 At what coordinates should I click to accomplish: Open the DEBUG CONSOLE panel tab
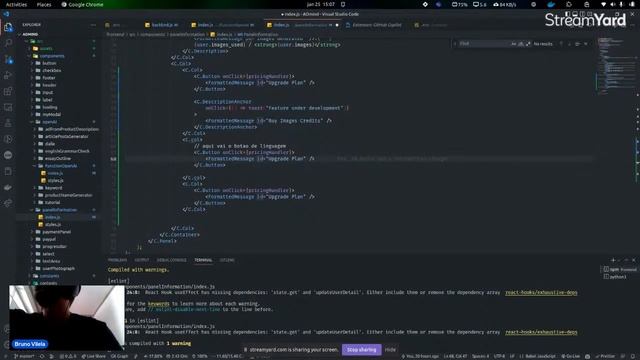point(171,260)
